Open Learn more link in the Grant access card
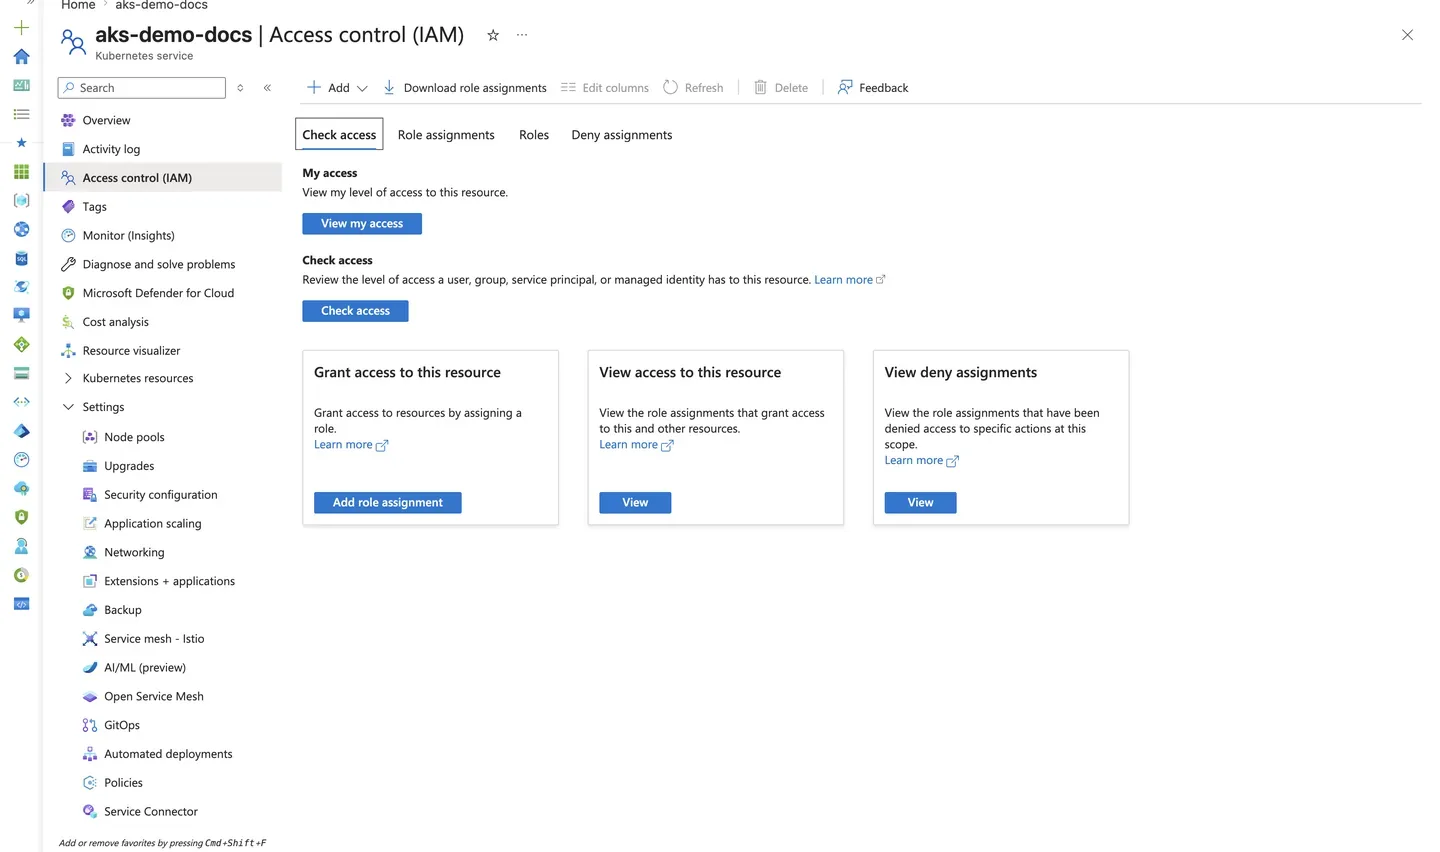This screenshot has height=852, width=1440. [x=351, y=445]
